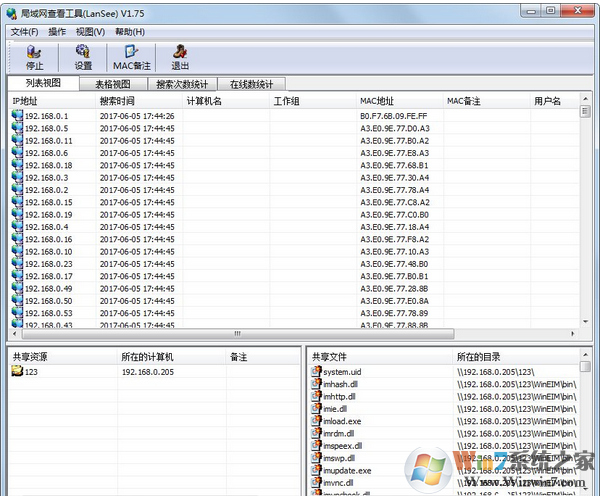The image size is (602, 496).
Task: Select the row for IP 192.168.0.50
Action: tap(48, 301)
